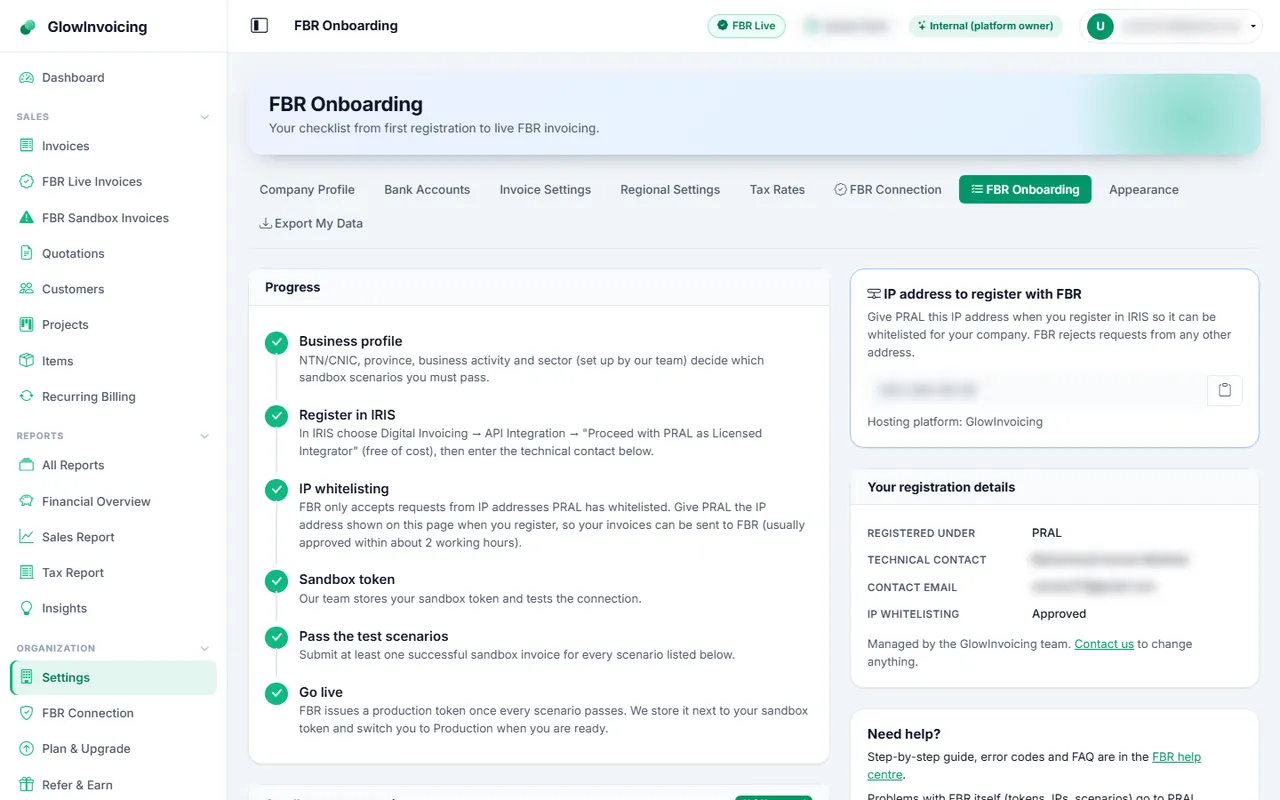Select the FBR Onboarding tab
This screenshot has width=1280, height=800.
1025,190
